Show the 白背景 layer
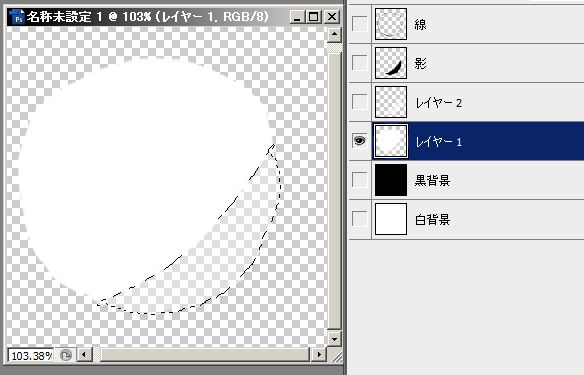 click(x=359, y=219)
